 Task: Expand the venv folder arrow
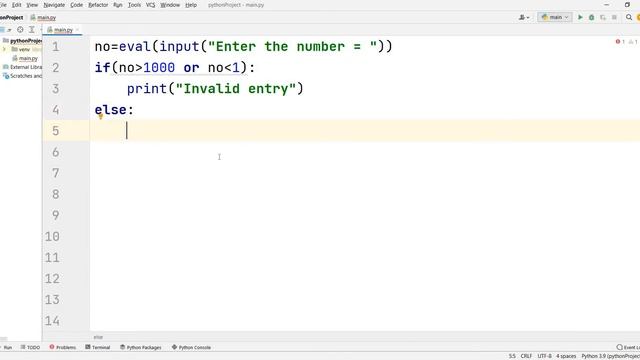pos(4,49)
